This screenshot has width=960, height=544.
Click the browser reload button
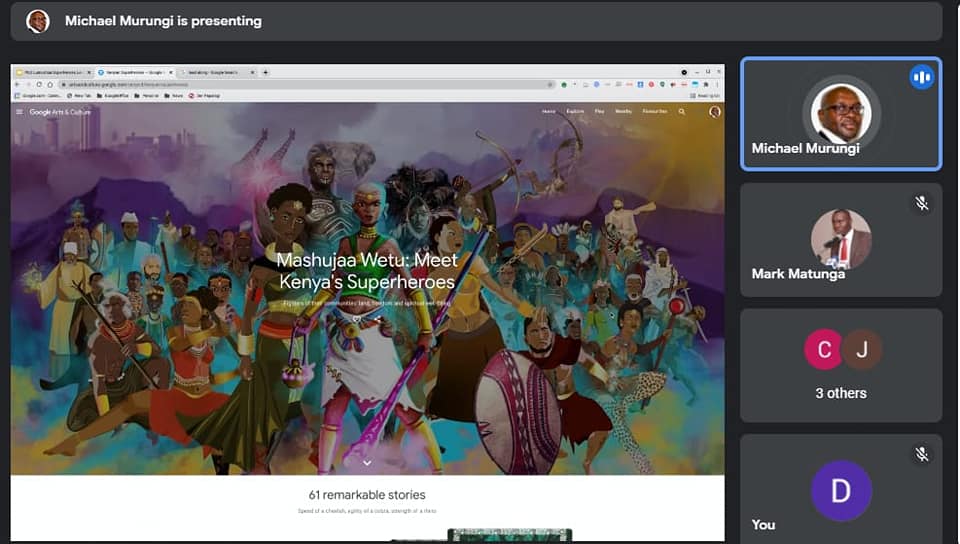click(x=38, y=85)
